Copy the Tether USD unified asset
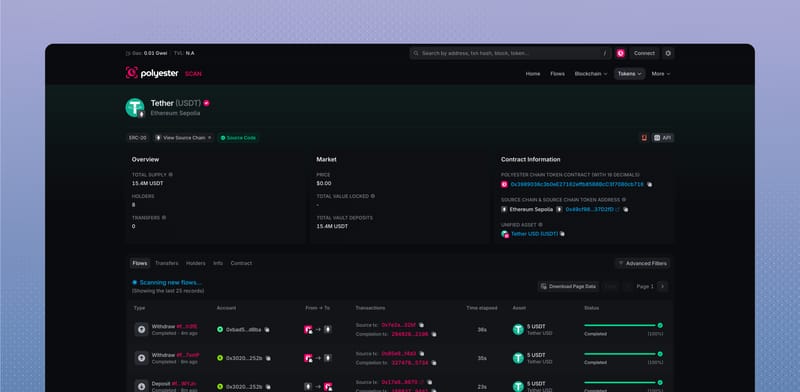The image size is (800, 392). coord(562,234)
